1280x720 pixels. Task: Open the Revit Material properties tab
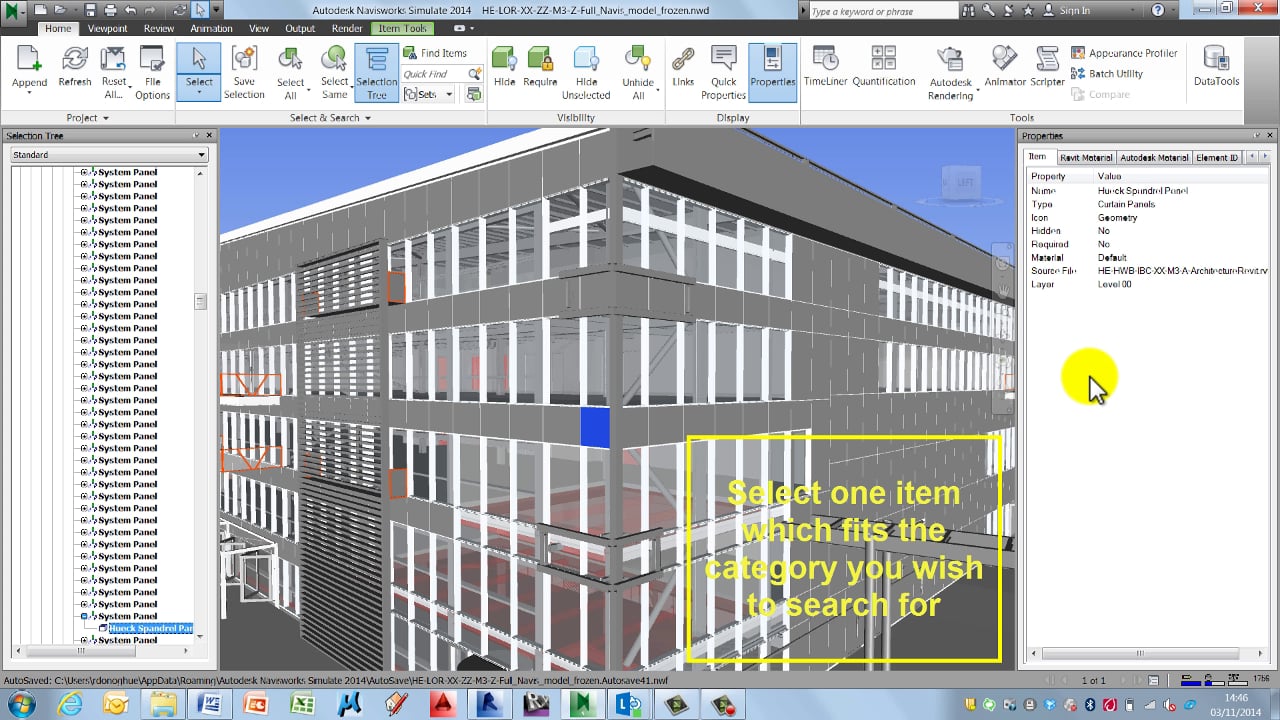1085,157
